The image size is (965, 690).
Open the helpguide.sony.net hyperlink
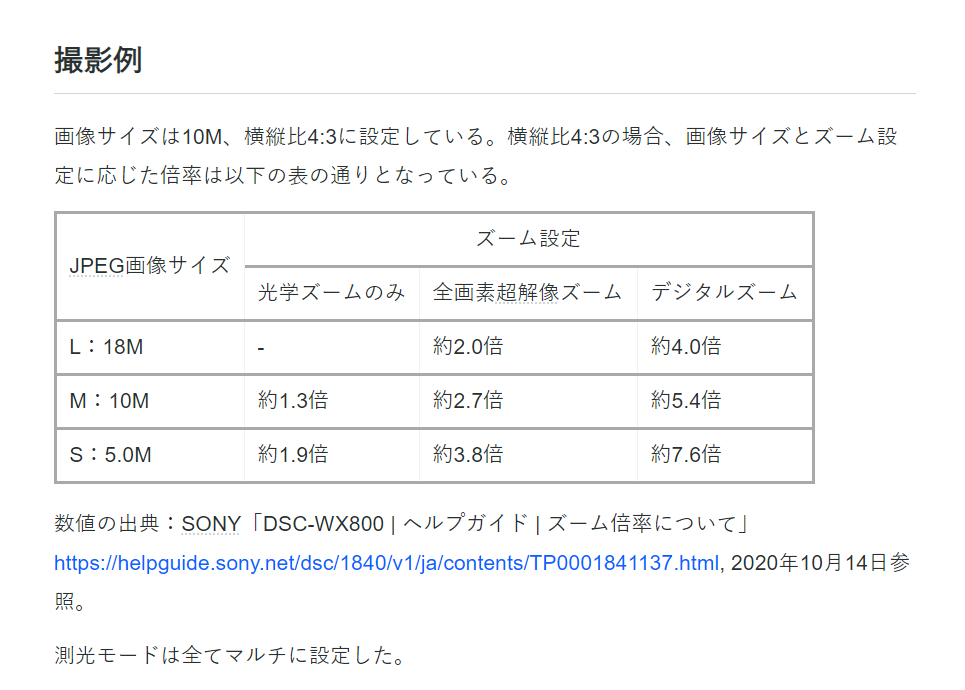(386, 563)
